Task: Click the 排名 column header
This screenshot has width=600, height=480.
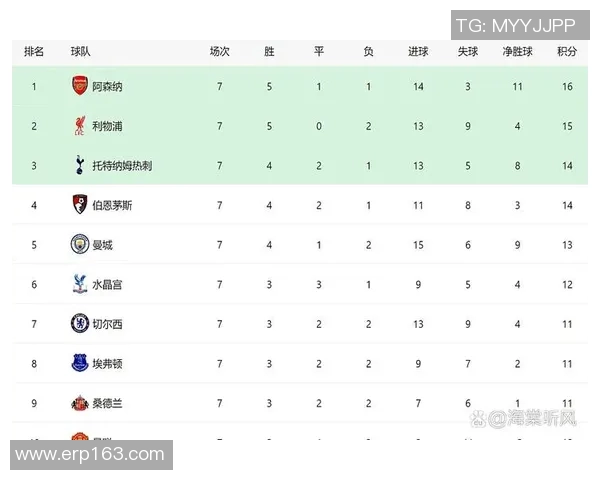Action: point(34,52)
